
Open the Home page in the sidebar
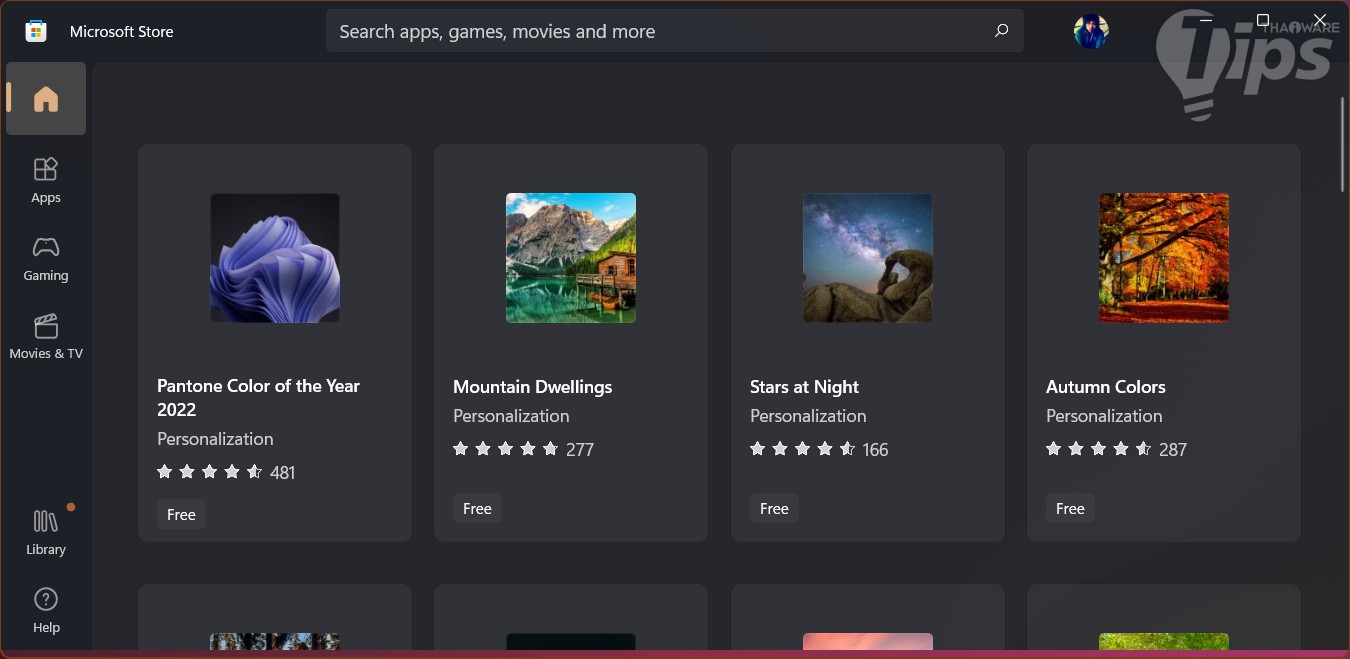[46, 99]
